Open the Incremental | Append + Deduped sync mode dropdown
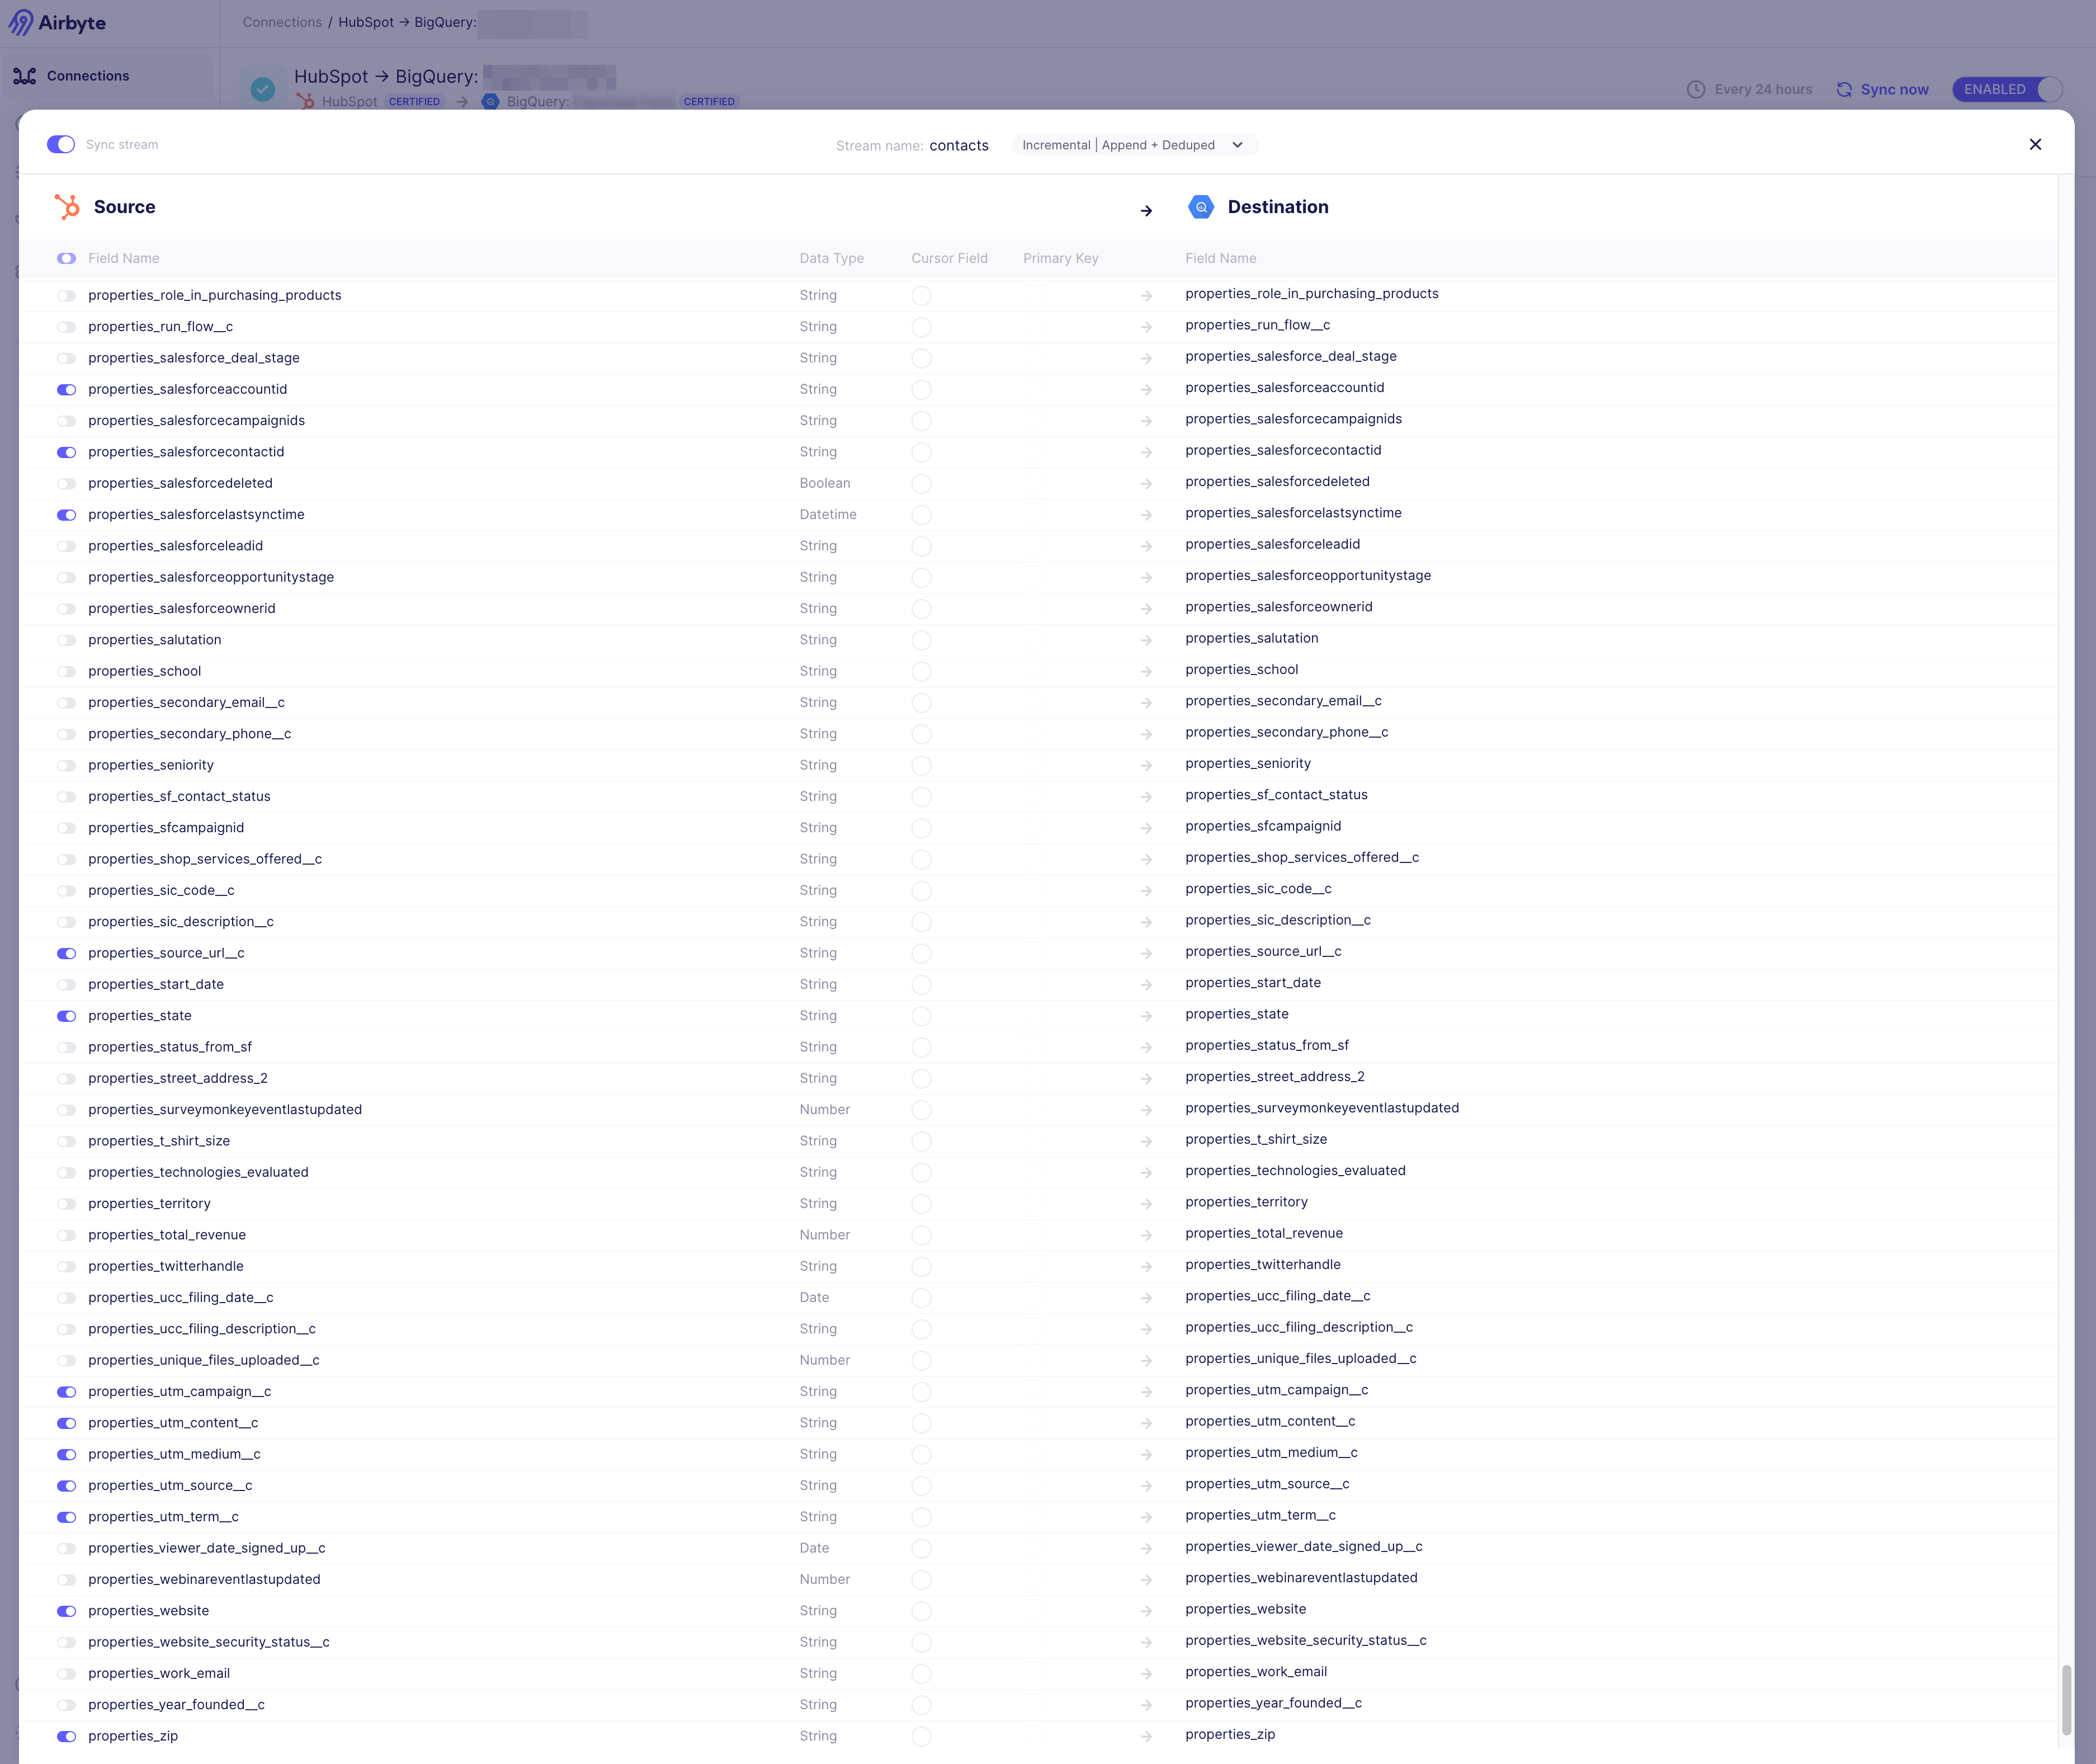Image resolution: width=2096 pixels, height=1764 pixels. (1134, 145)
